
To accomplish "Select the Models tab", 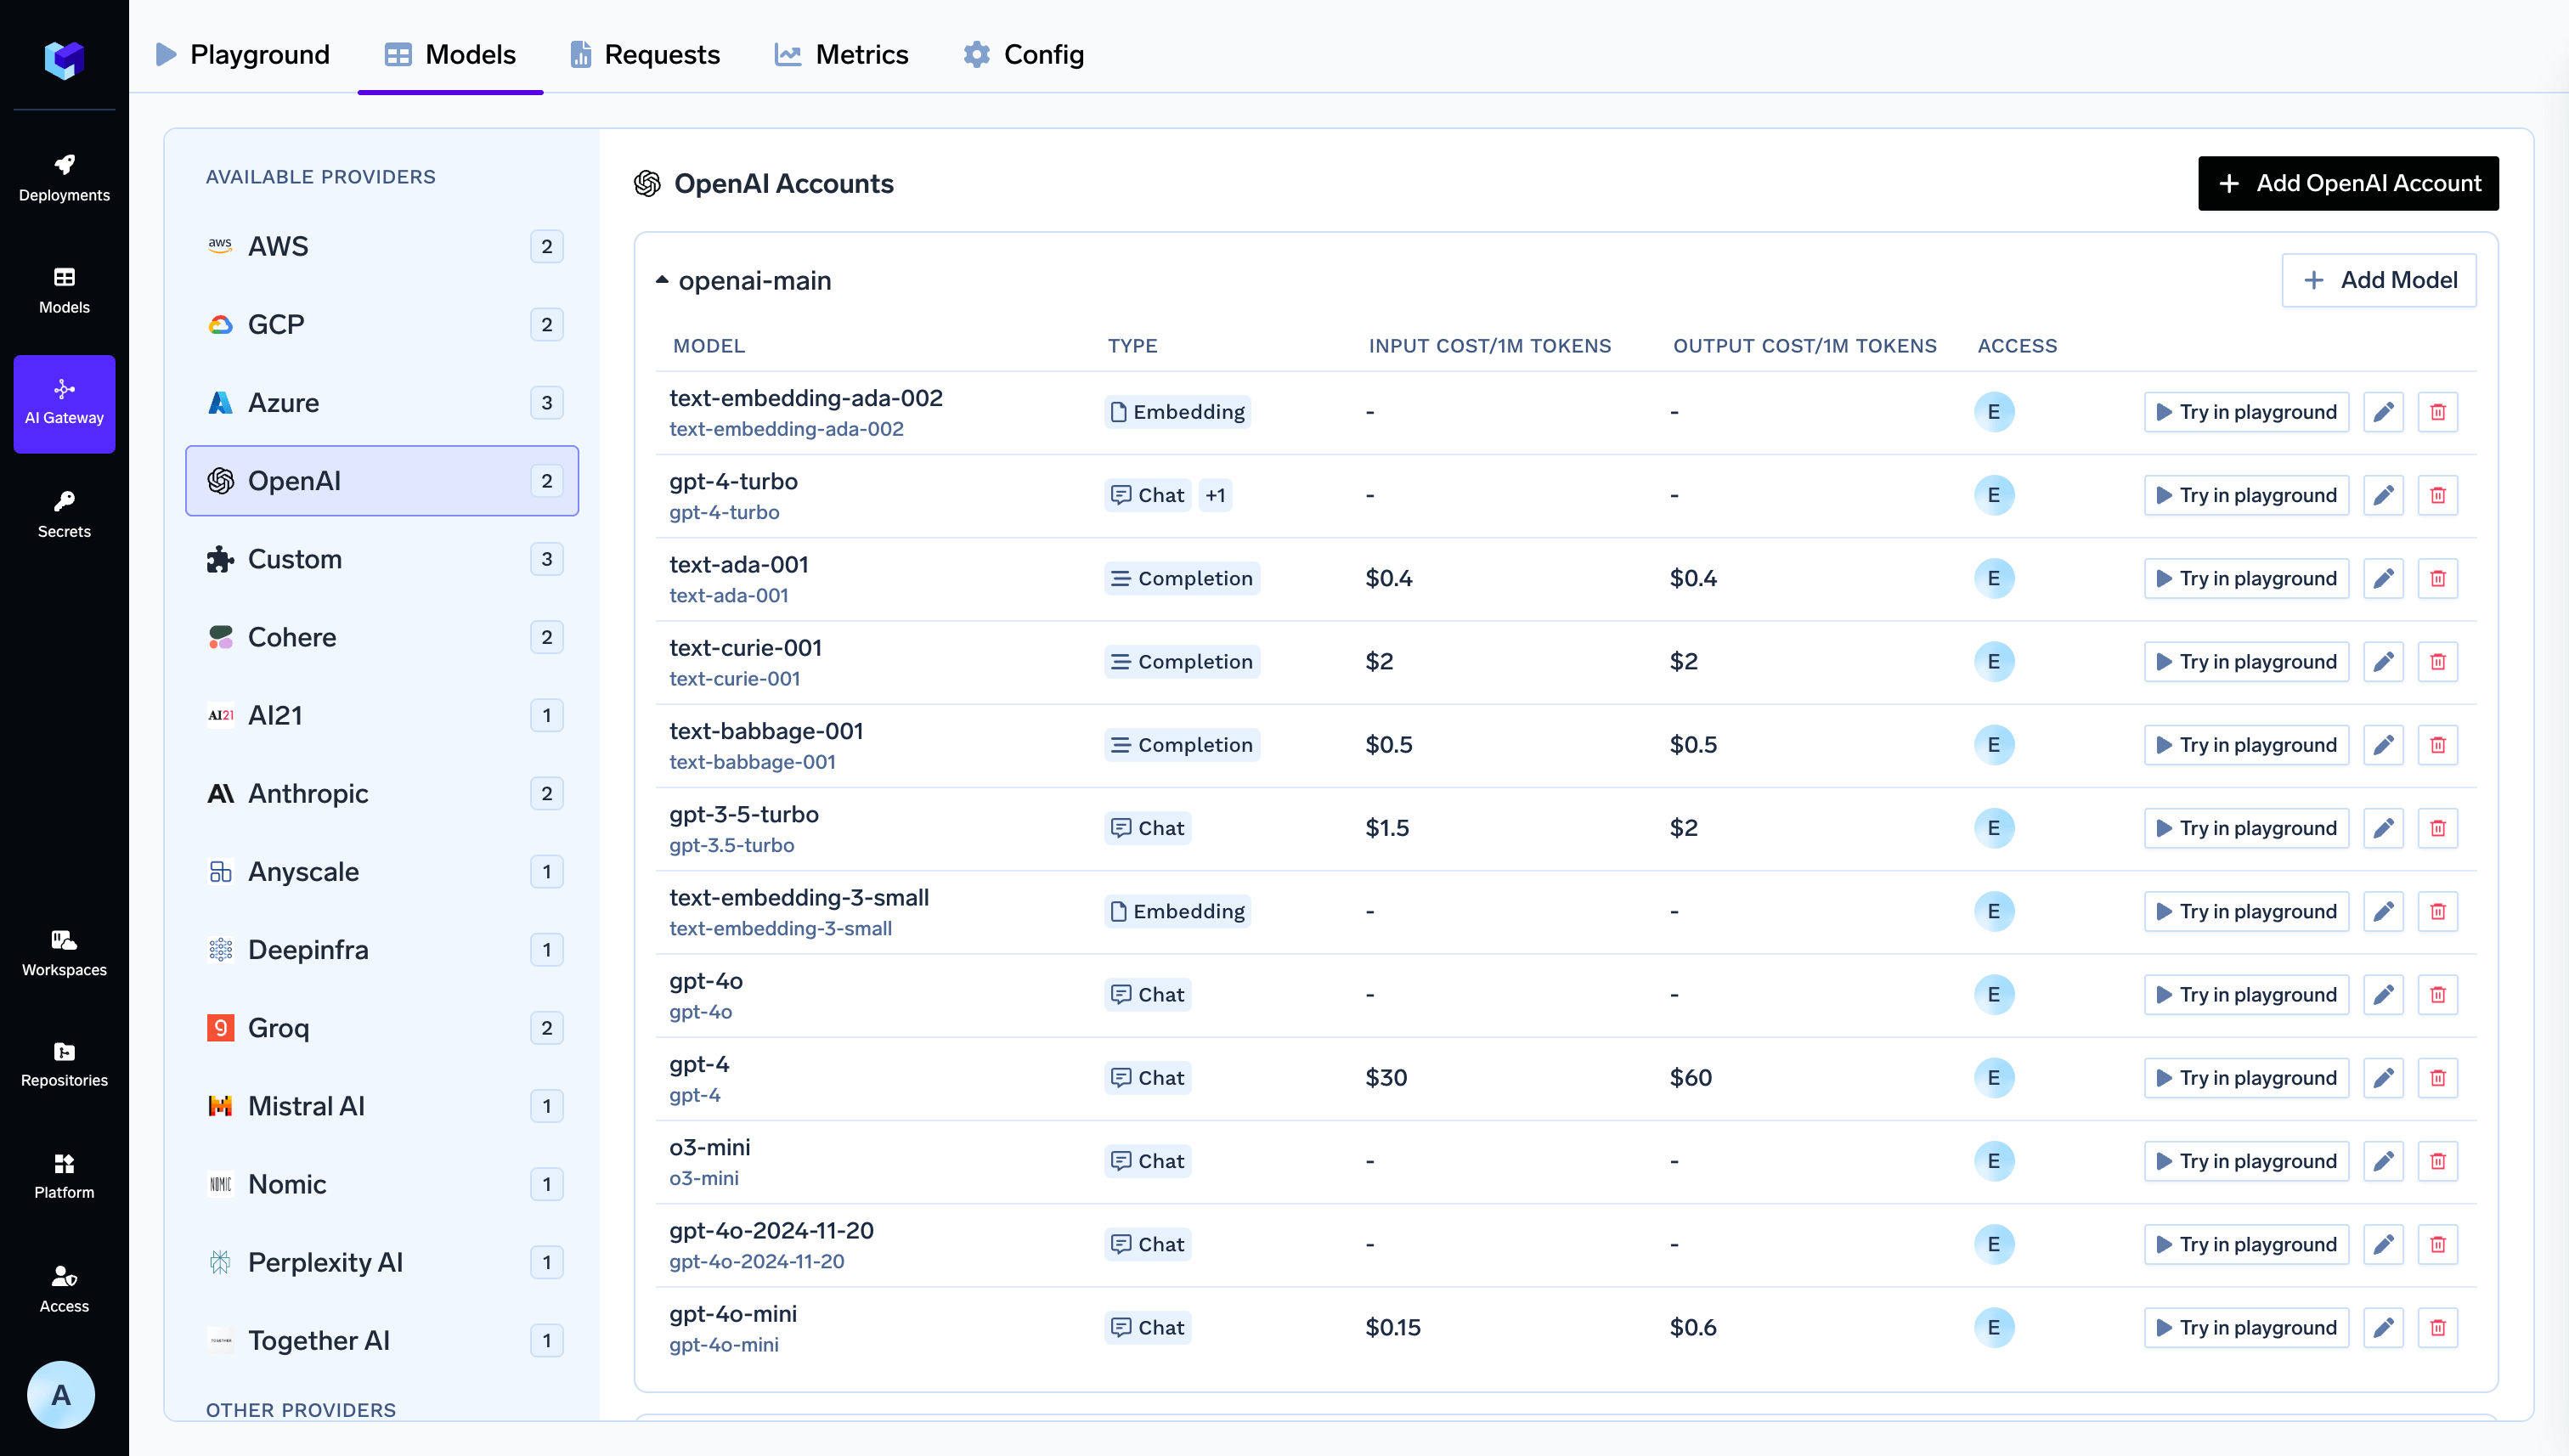I will point(451,54).
